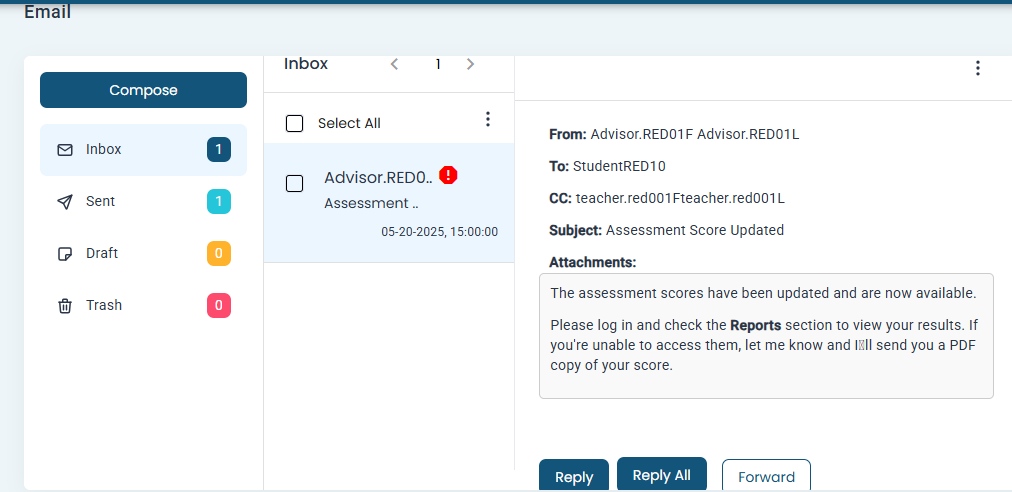Switch to the Draft folder
Screen dimensions: 1012x492
click(102, 254)
